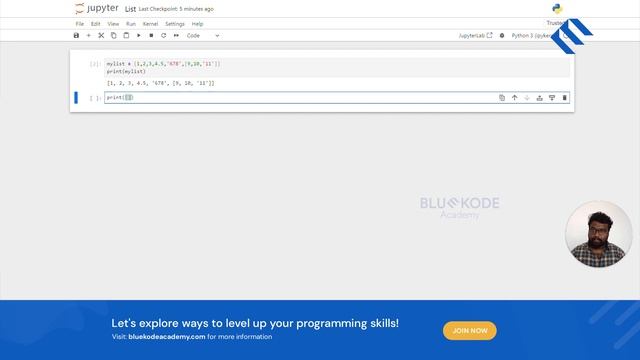Interrupt the kernel with stop icon
640x360 pixels.
click(x=151, y=36)
